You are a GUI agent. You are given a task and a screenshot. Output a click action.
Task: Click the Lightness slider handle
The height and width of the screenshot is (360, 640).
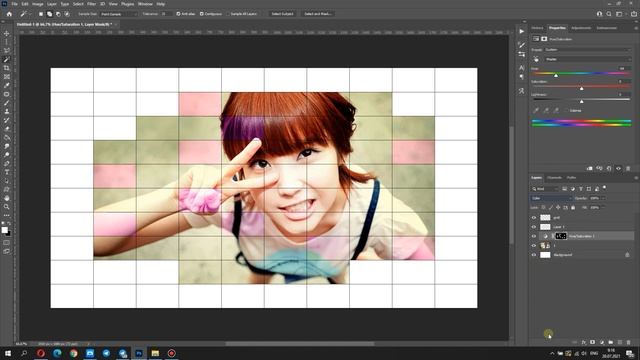(x=582, y=101)
